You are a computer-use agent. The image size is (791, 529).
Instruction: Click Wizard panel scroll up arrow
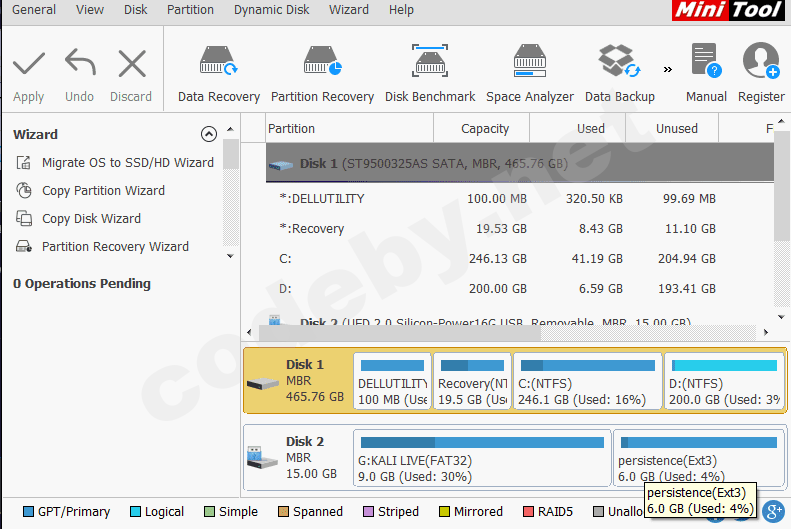(x=231, y=130)
